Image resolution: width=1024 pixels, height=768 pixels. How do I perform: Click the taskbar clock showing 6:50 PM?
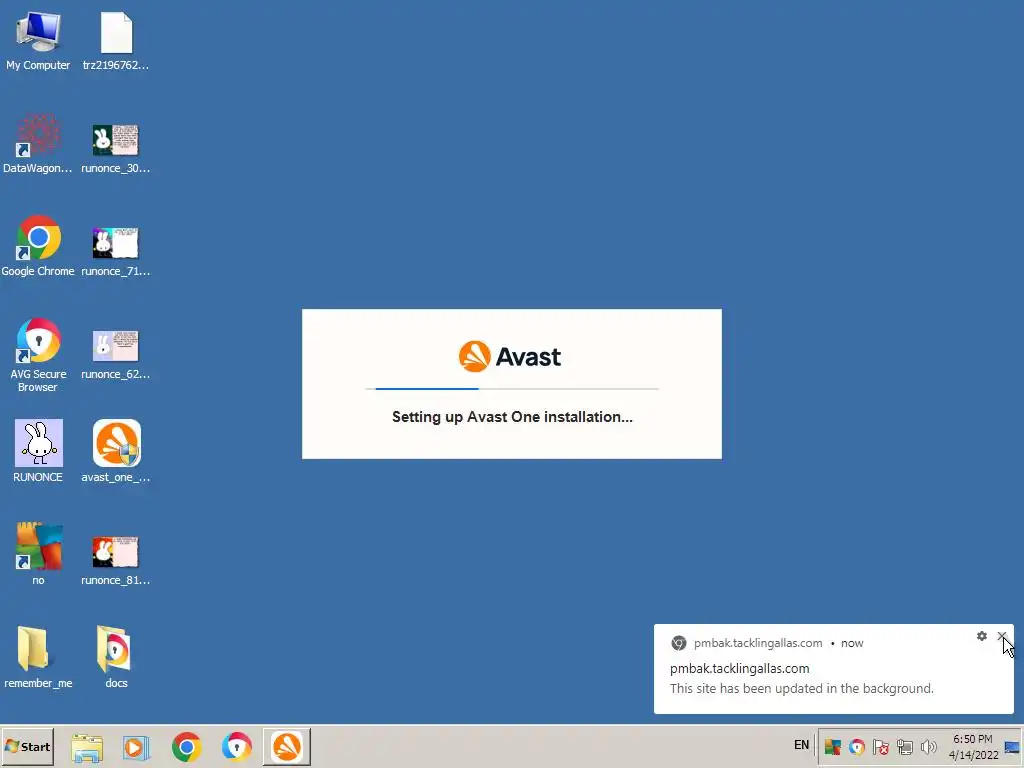coord(973,747)
